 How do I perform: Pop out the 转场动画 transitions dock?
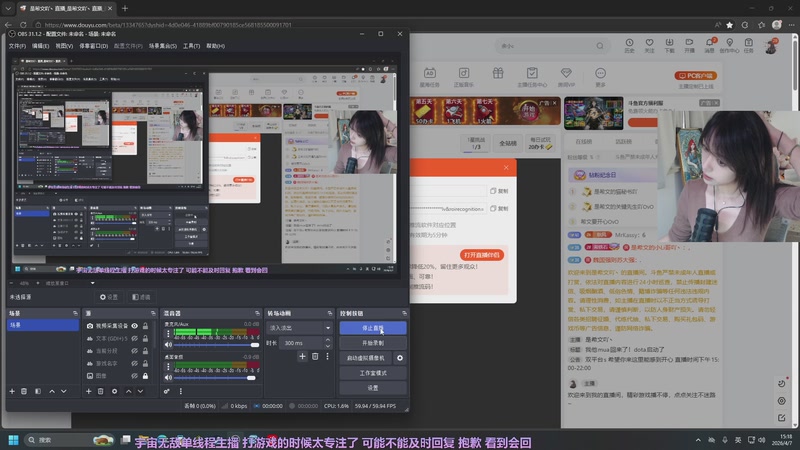pos(330,313)
